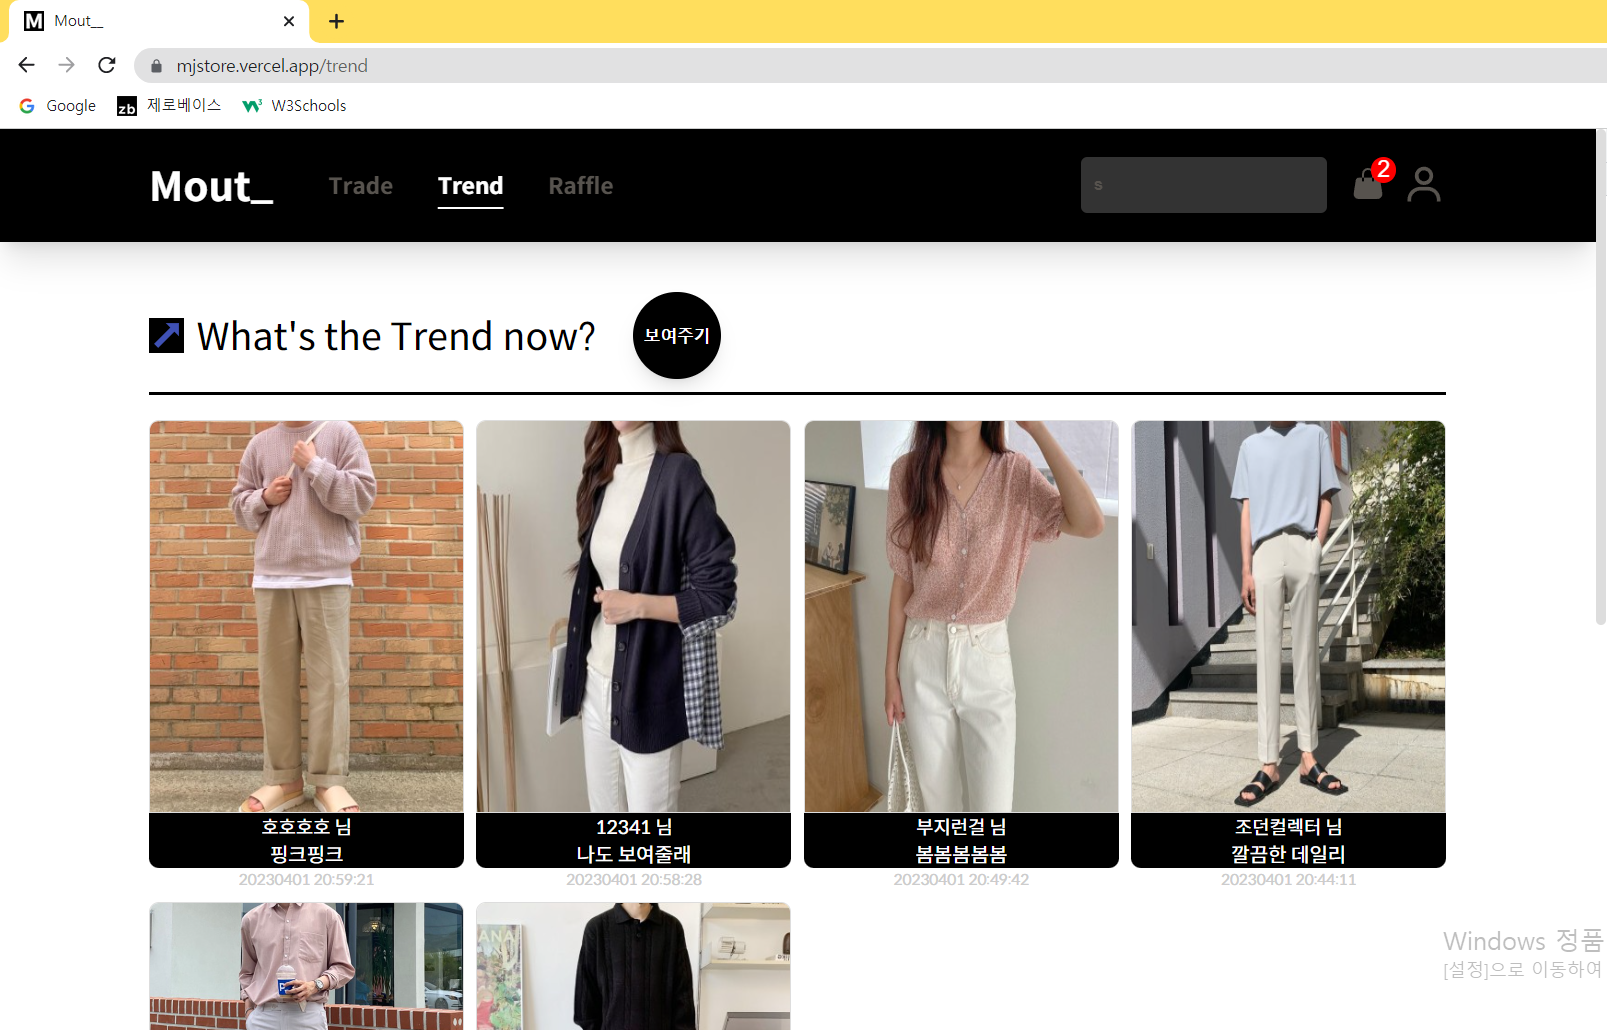Open a new browser tab
Image resolution: width=1607 pixels, height=1030 pixels.
click(x=337, y=21)
